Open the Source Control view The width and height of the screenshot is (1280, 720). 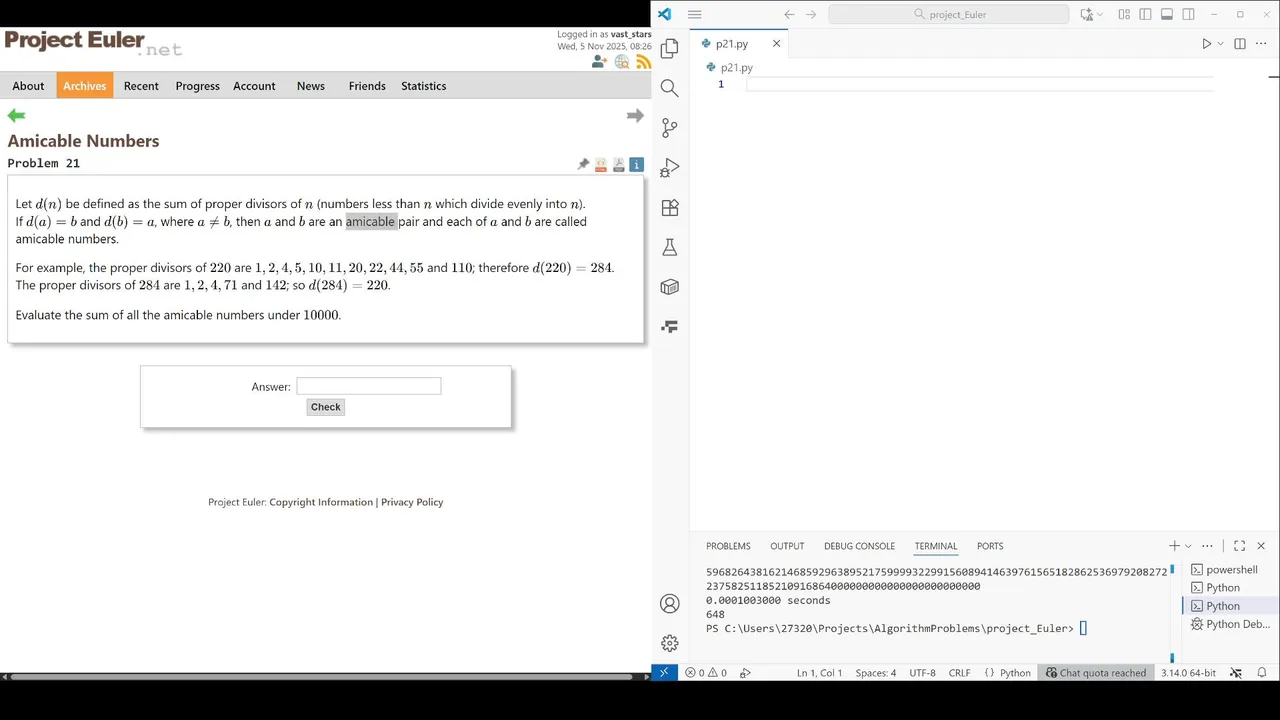670,128
